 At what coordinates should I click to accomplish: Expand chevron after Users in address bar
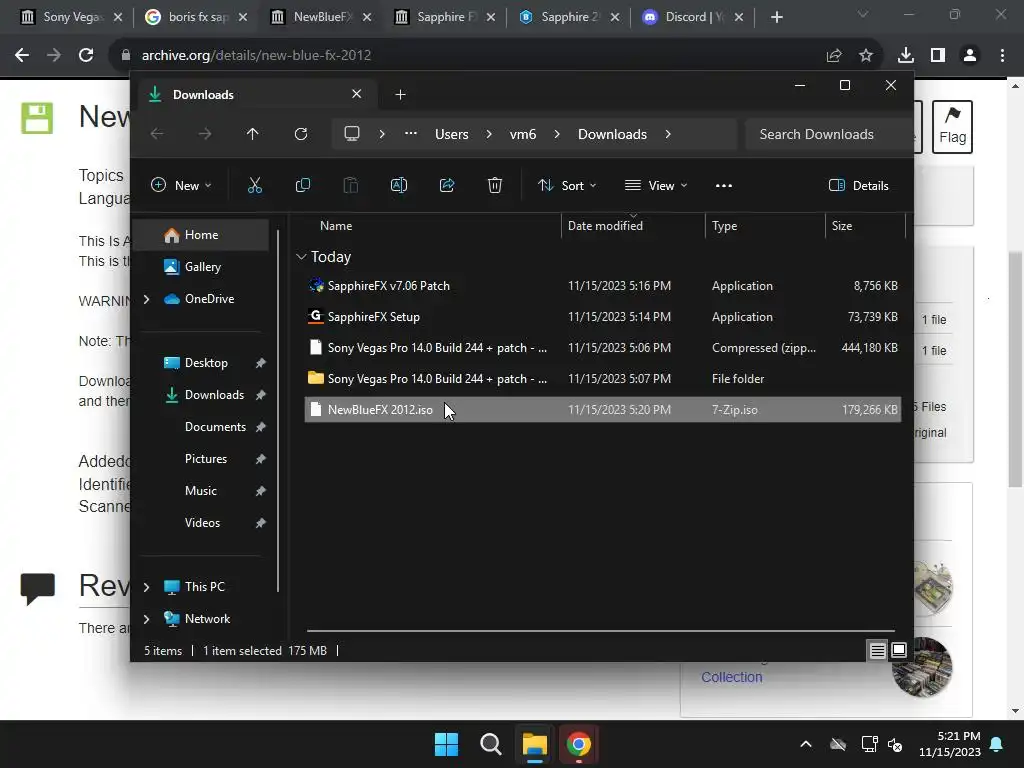point(489,134)
